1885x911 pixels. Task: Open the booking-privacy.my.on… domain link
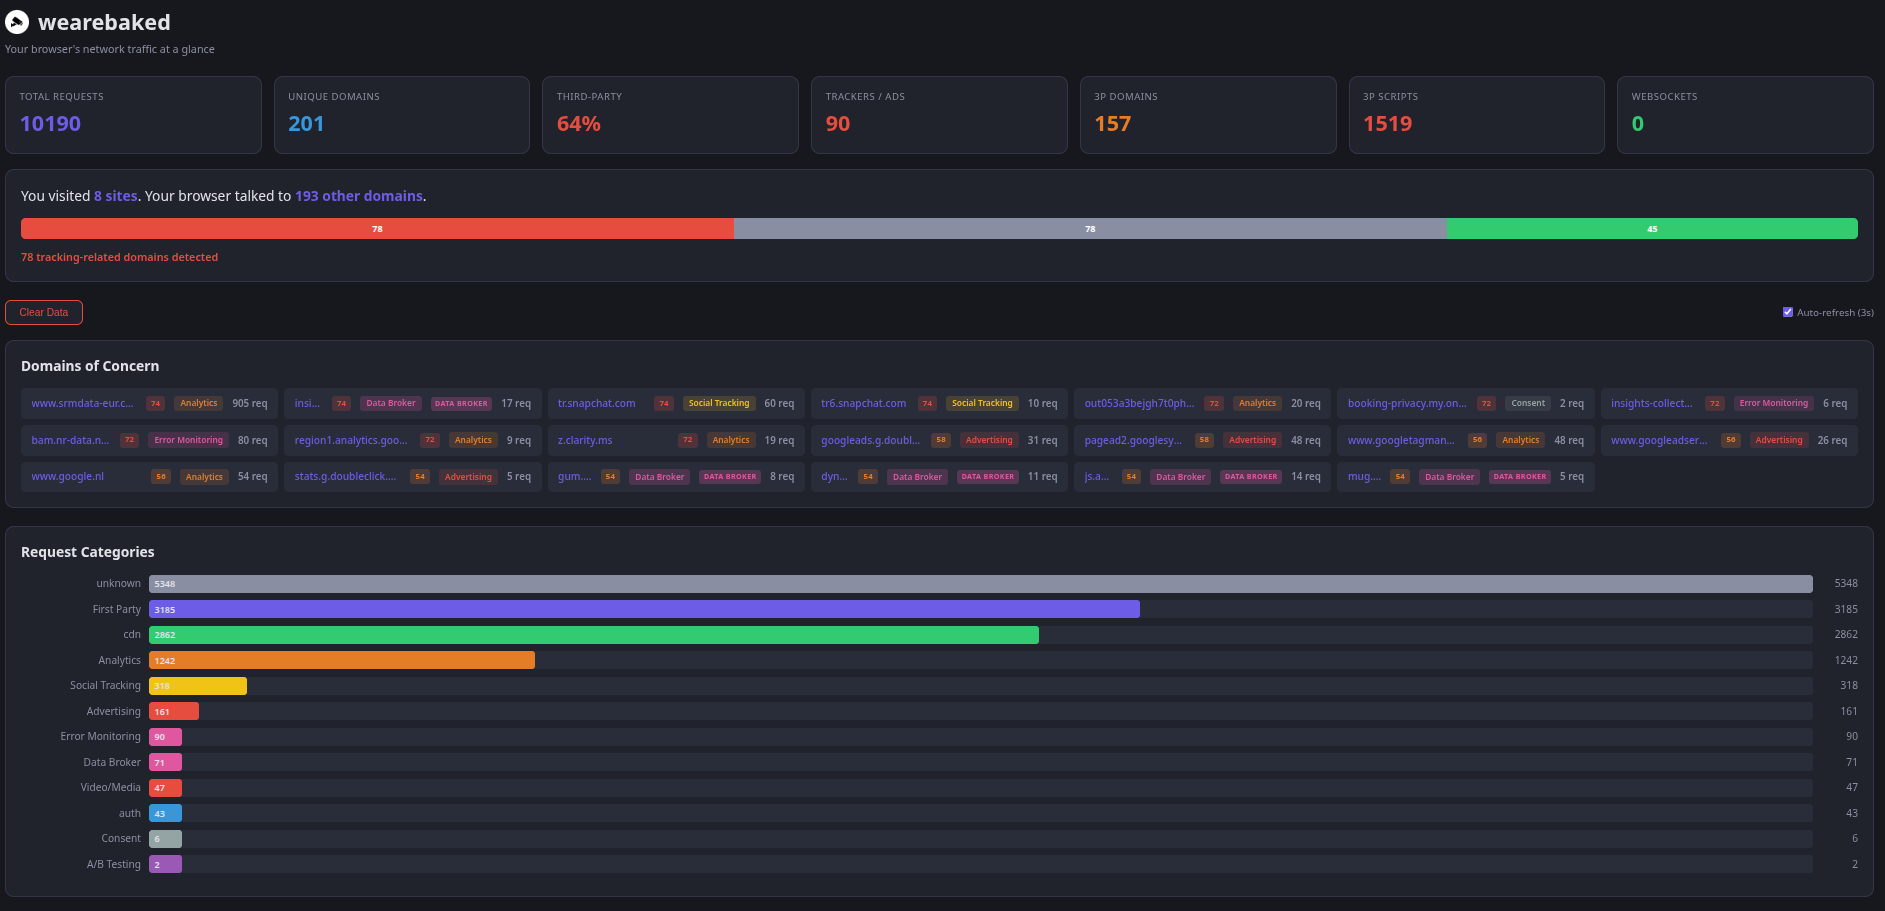(x=1407, y=404)
